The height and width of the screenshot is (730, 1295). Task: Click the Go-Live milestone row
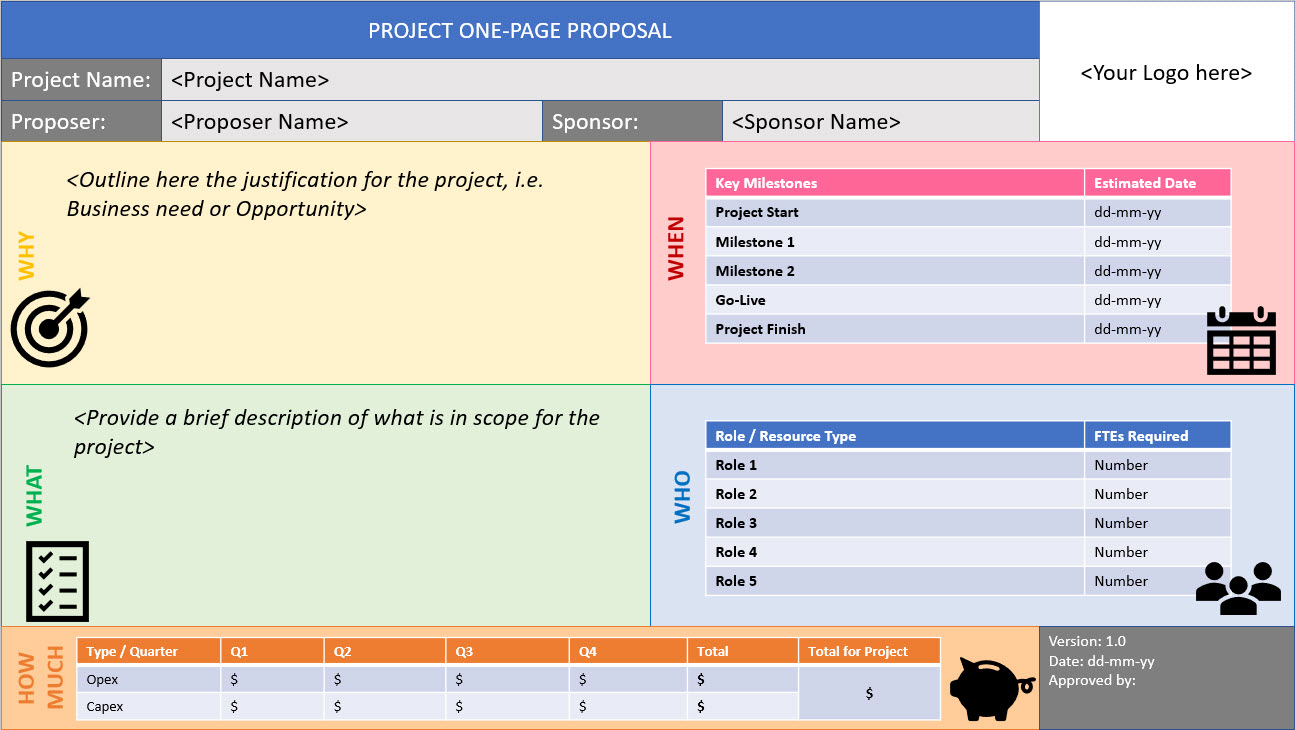[x=968, y=300]
